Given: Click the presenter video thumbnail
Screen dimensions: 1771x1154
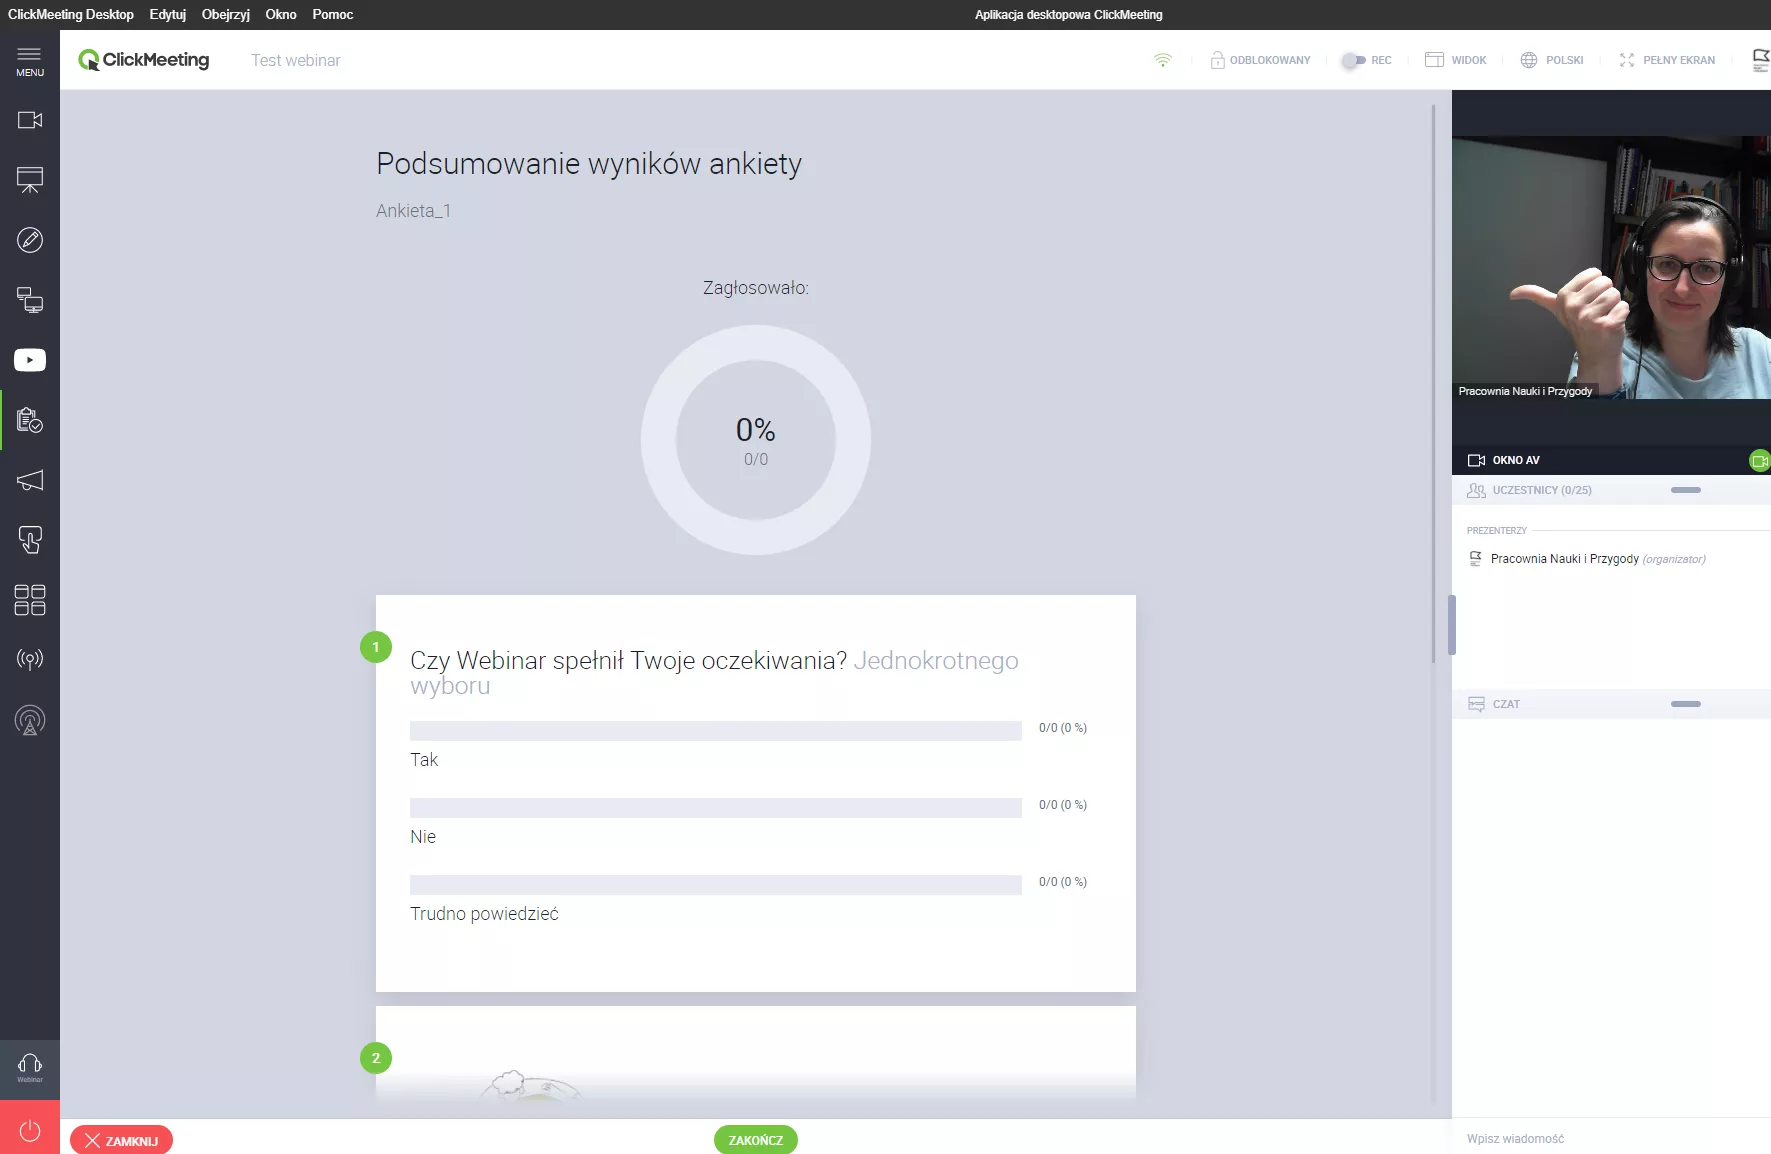Looking at the screenshot, I should tap(1611, 267).
